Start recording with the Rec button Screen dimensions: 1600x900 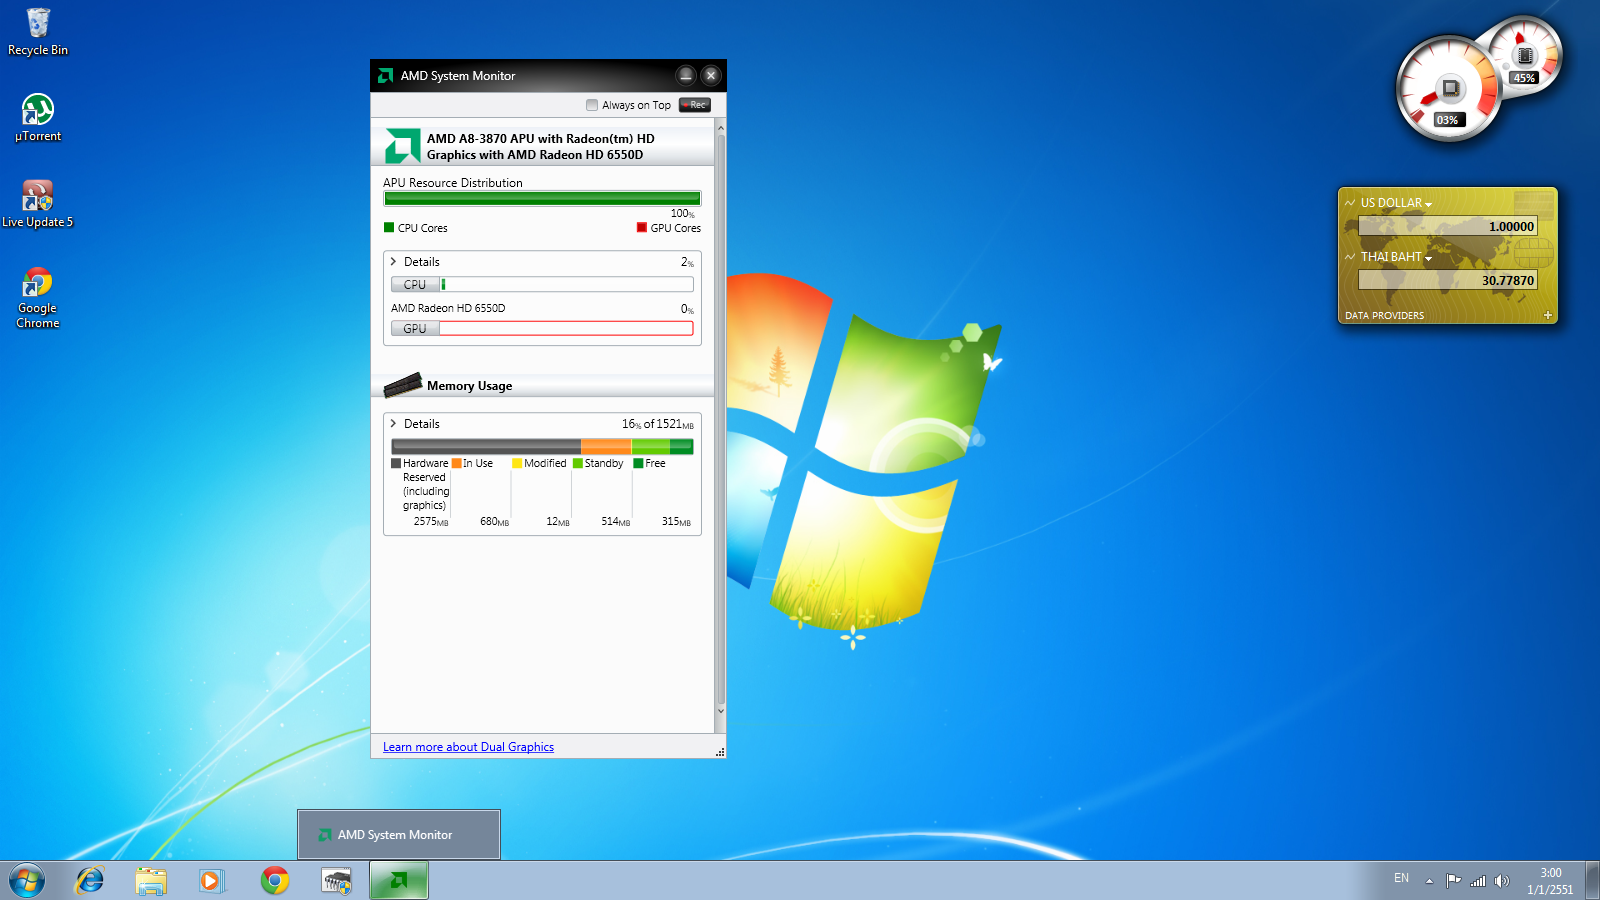695,105
